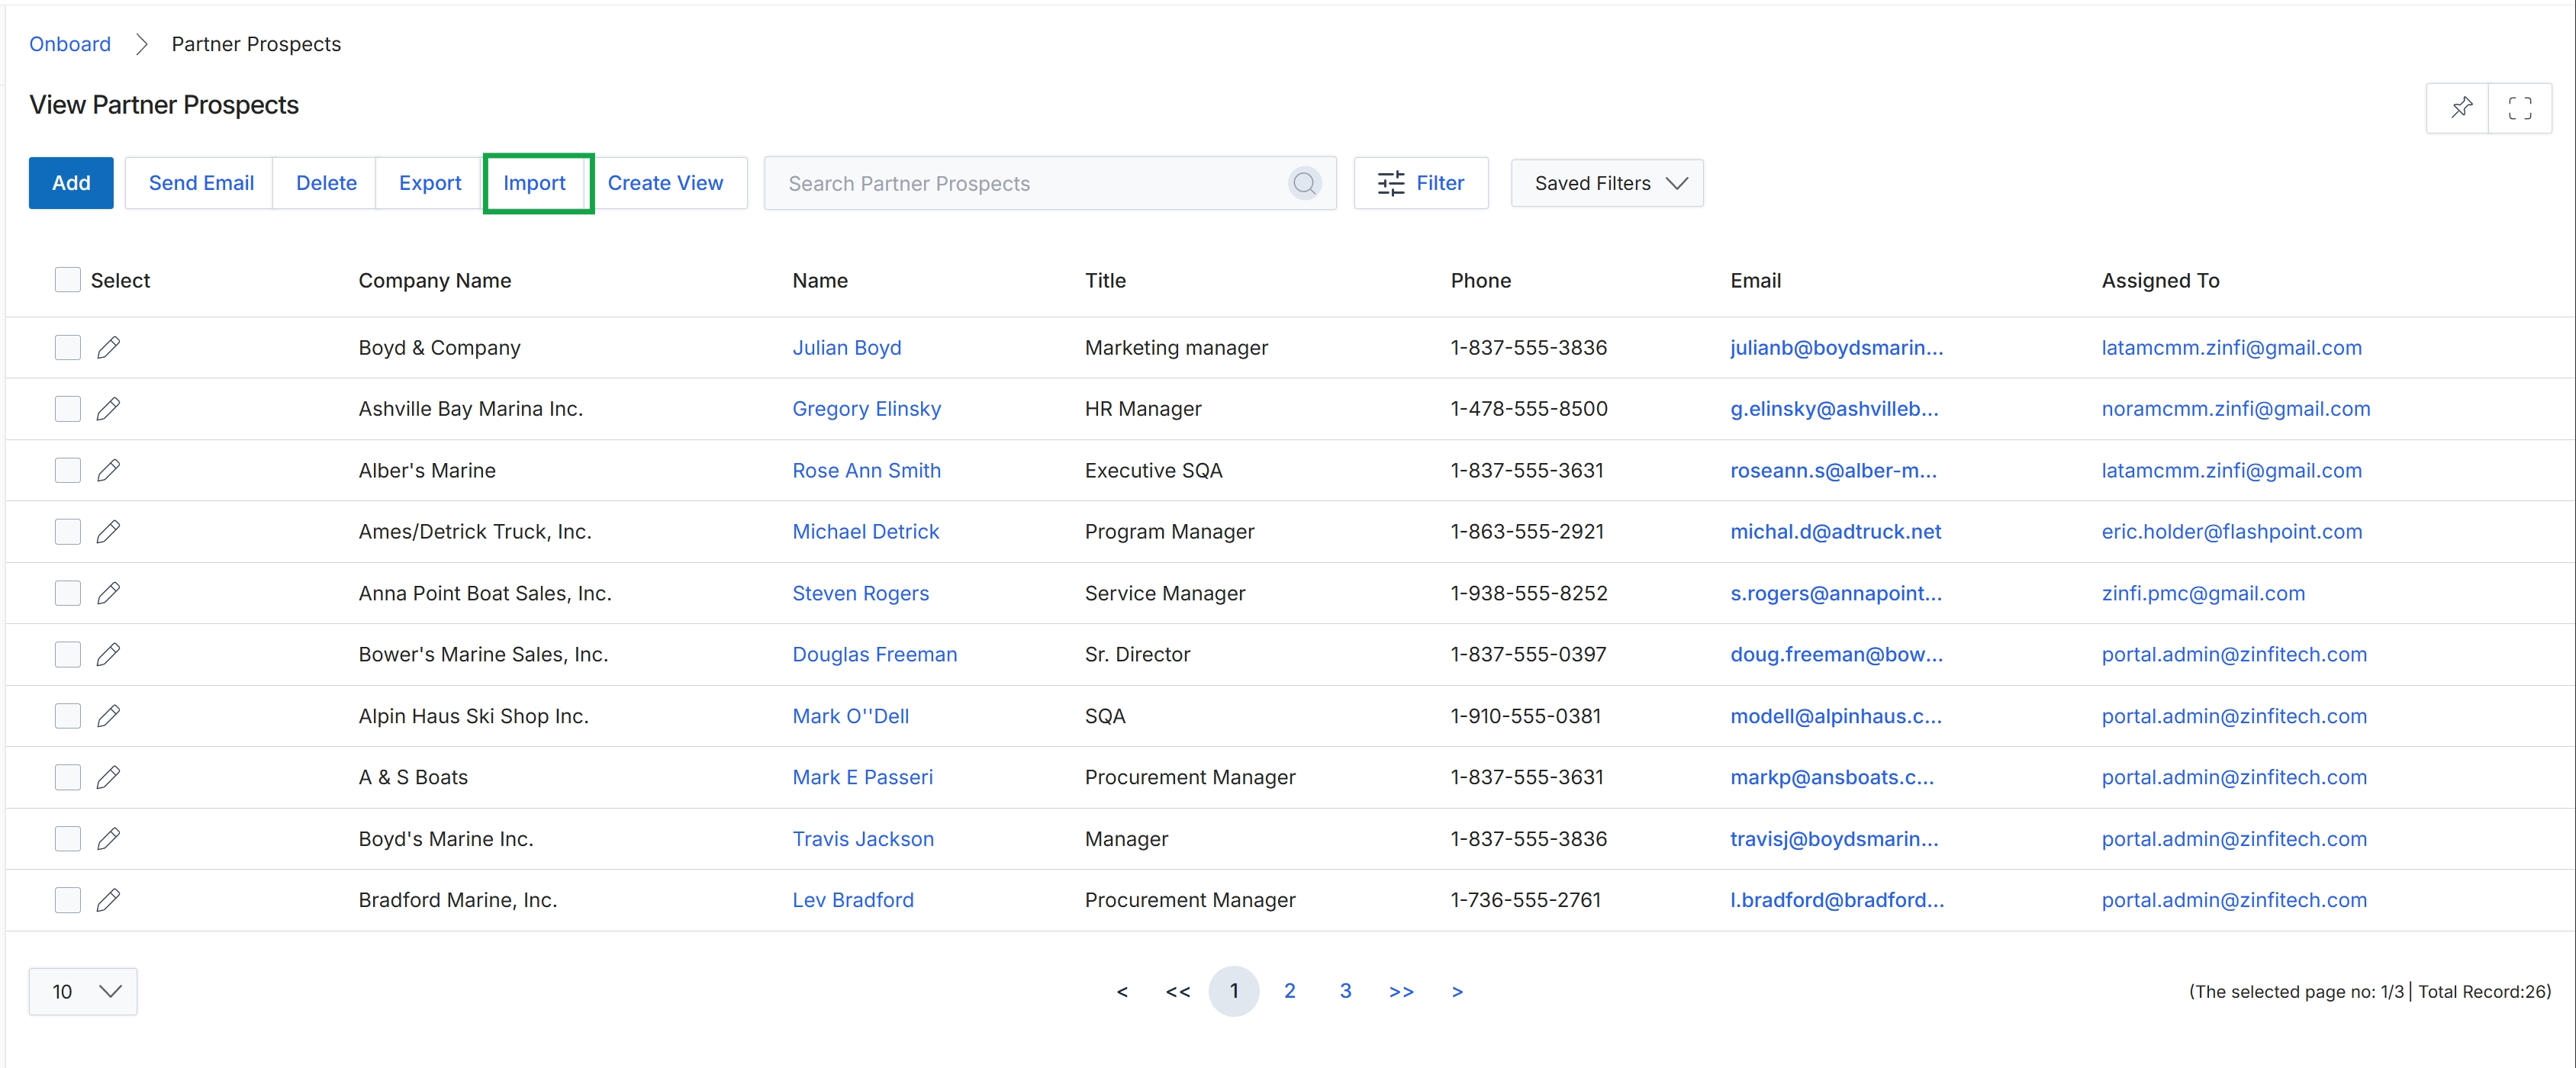Open Mark E Passeri contact link
2576x1068 pixels.
[863, 777]
